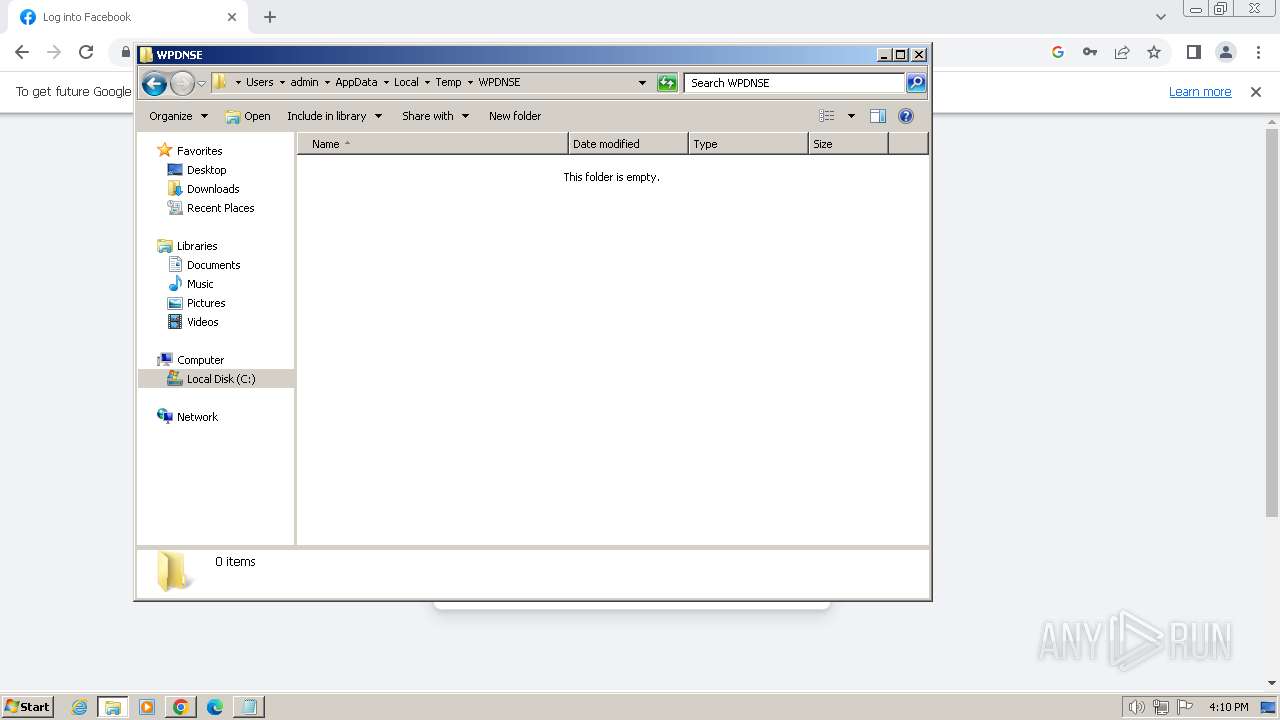Change the view icon in Explorer
This screenshot has height=720, width=1280.
point(827,116)
